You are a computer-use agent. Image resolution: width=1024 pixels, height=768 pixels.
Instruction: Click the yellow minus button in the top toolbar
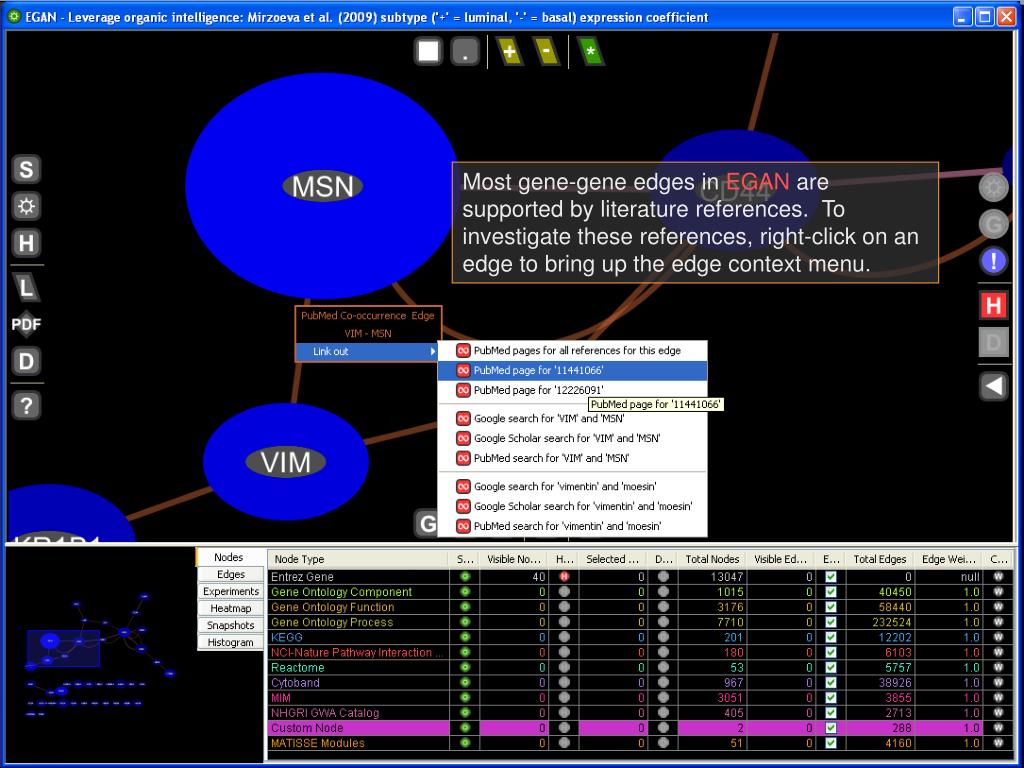(x=546, y=51)
